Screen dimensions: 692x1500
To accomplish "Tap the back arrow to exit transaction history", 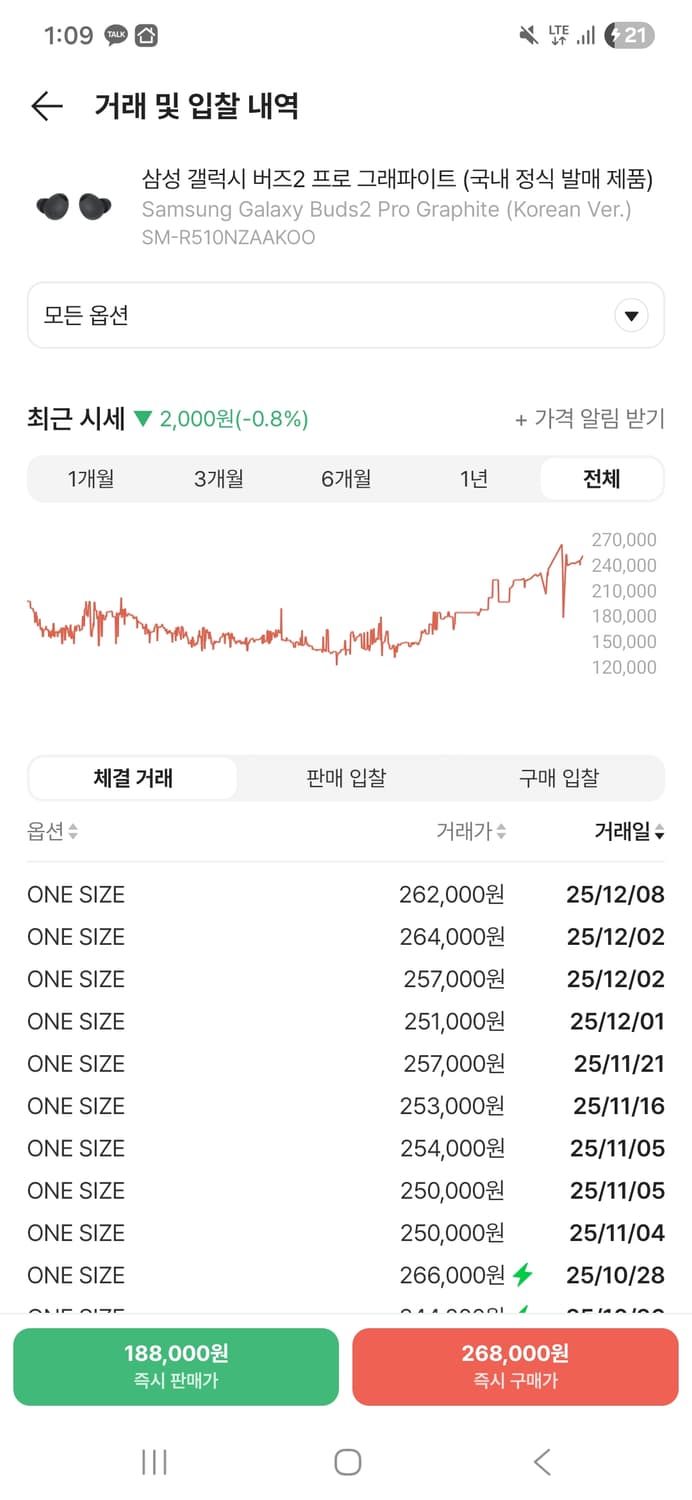I will tap(46, 106).
